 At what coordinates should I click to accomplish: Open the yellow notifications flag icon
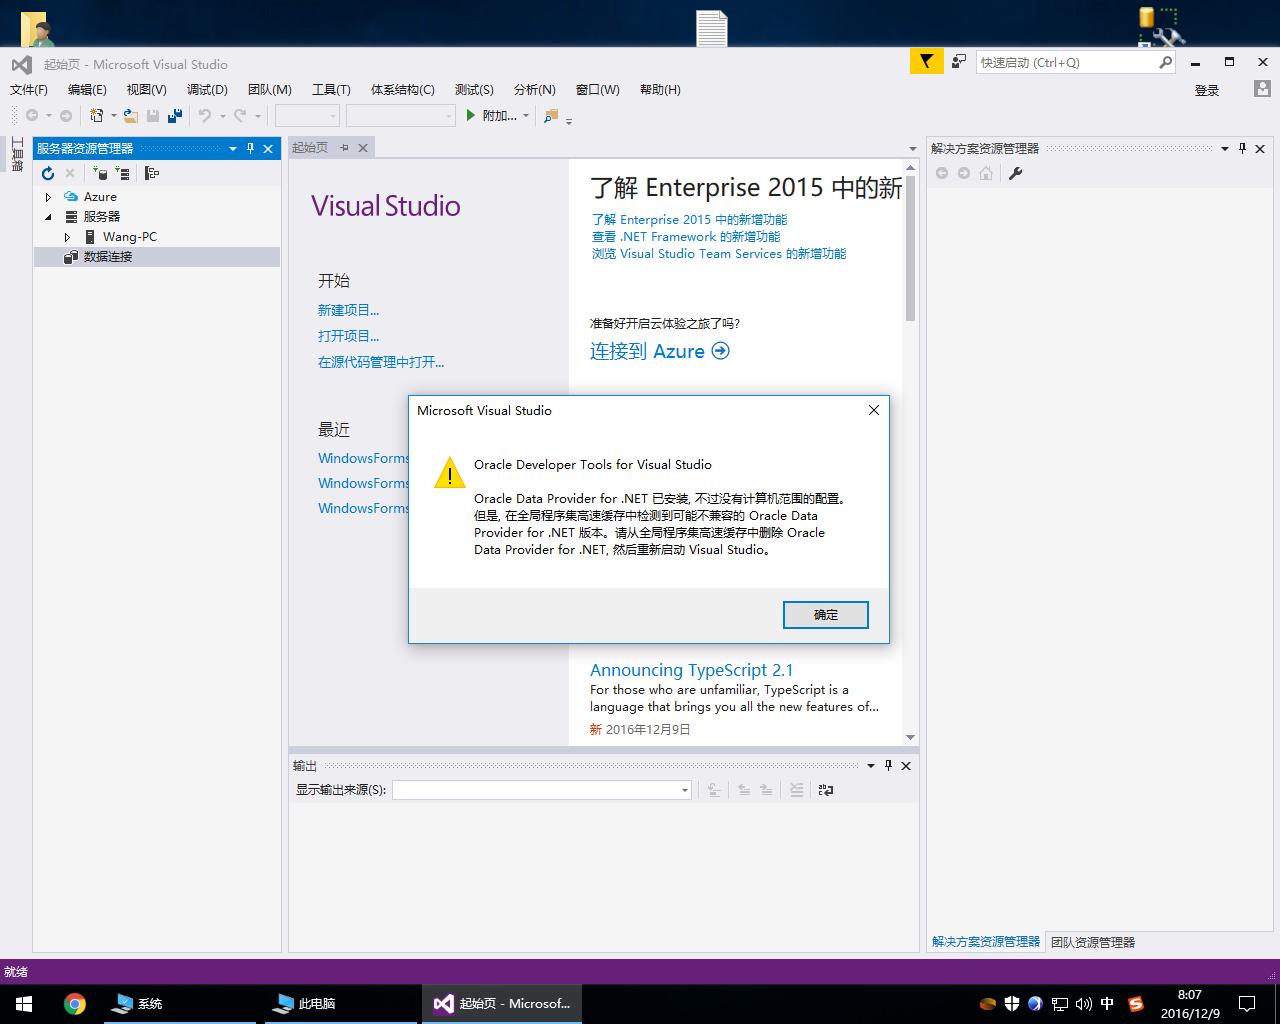927,62
